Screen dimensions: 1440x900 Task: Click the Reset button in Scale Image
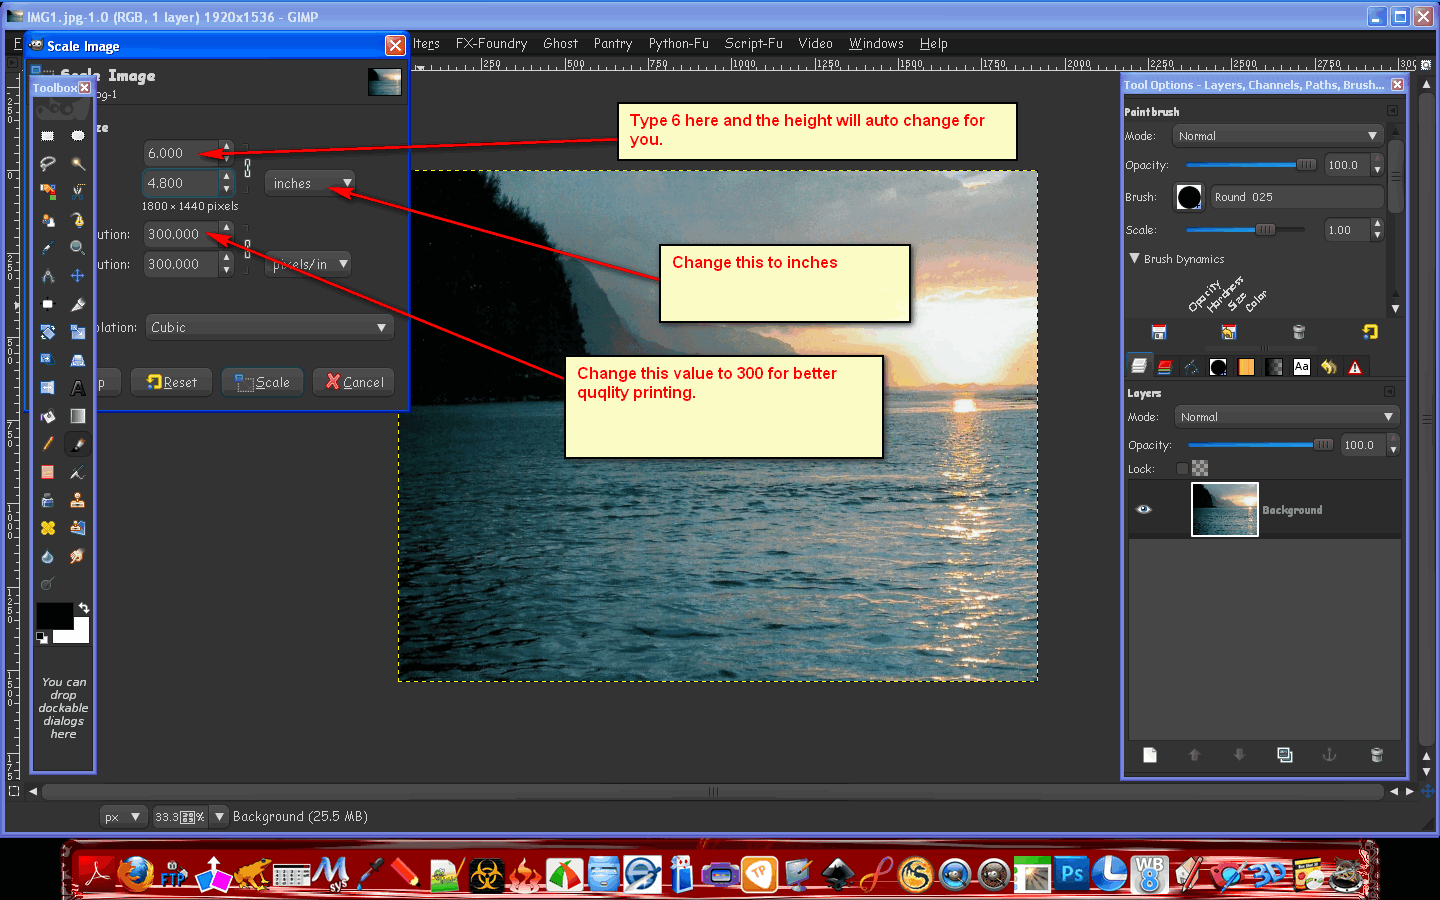pyautogui.click(x=172, y=382)
